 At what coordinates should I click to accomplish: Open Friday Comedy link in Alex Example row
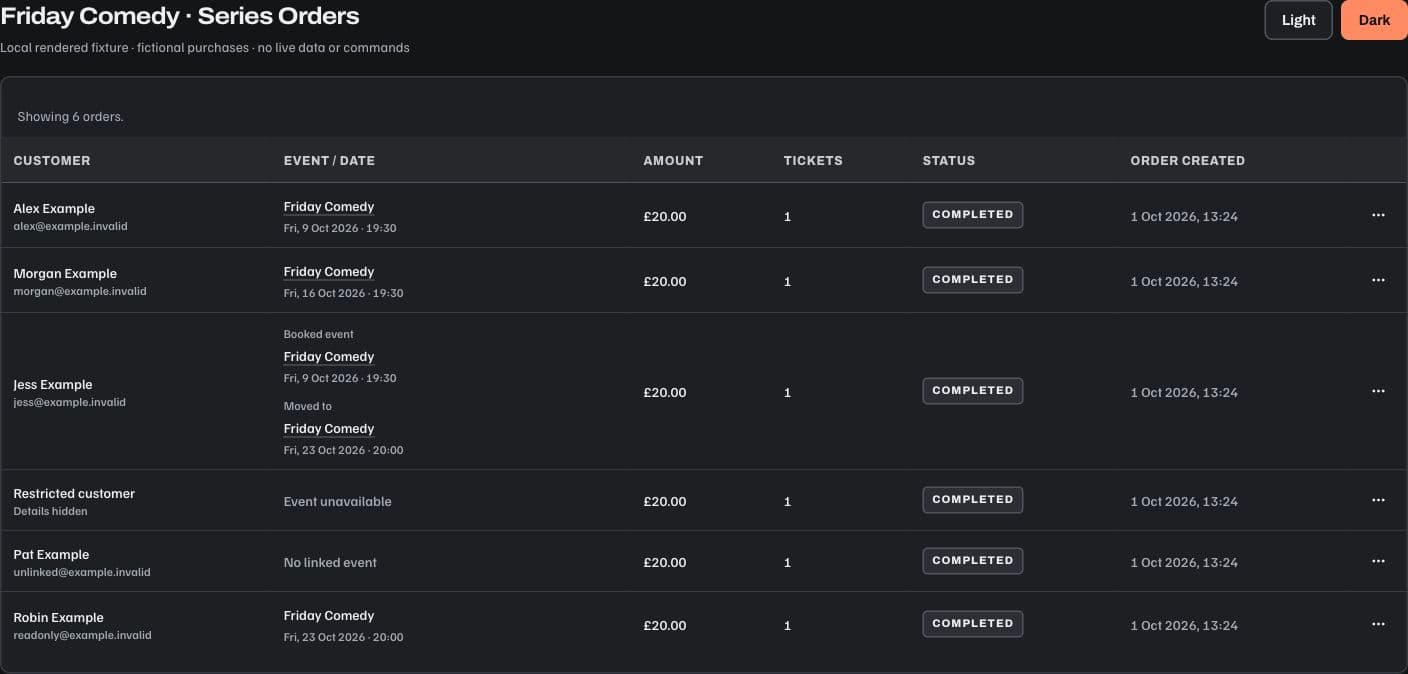(x=328, y=207)
